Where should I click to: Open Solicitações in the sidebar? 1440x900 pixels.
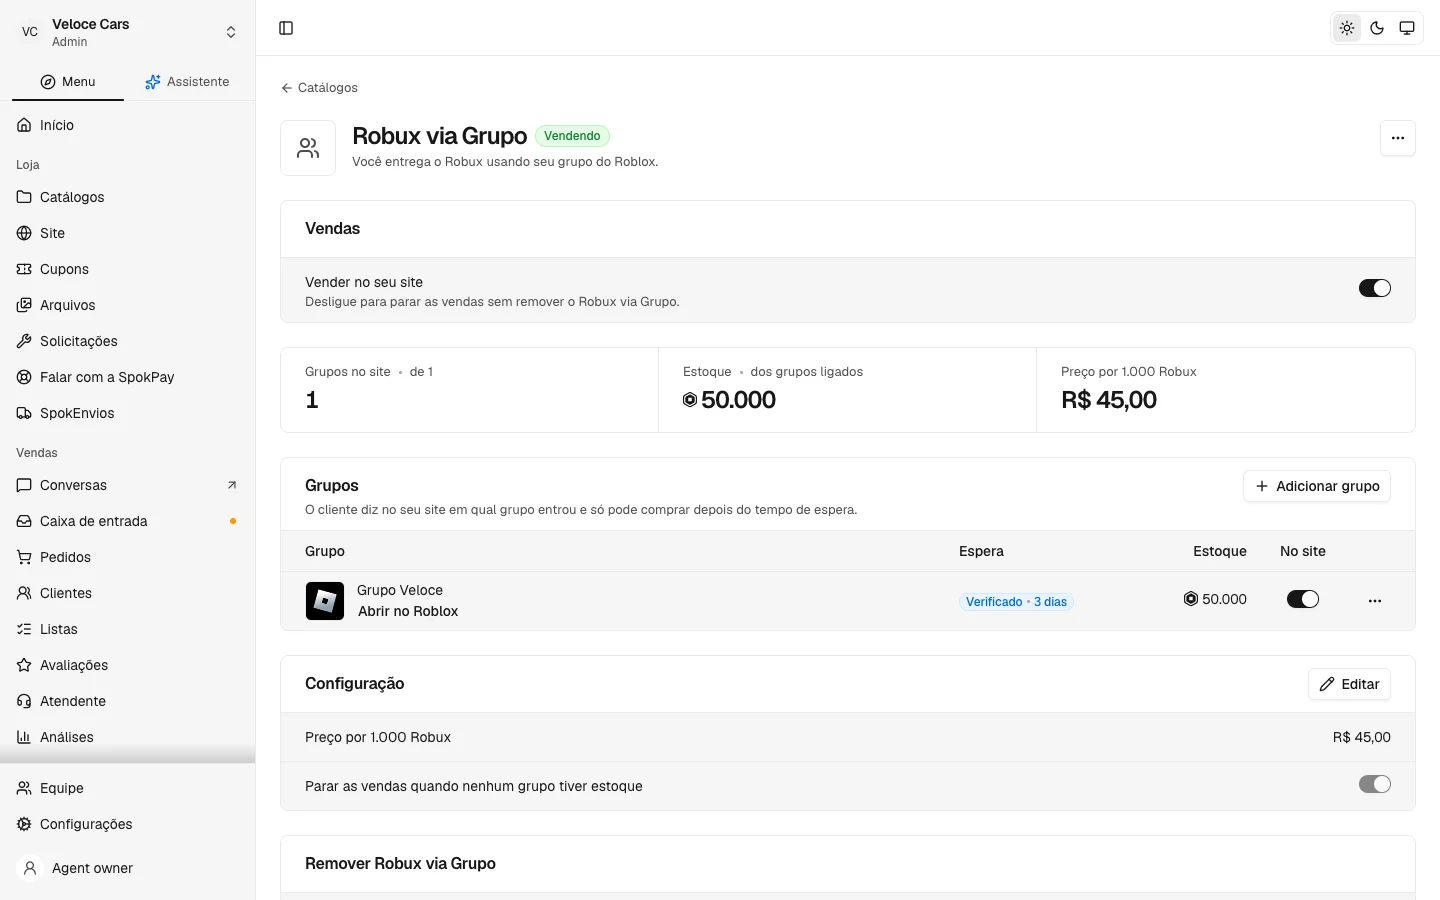click(128, 341)
